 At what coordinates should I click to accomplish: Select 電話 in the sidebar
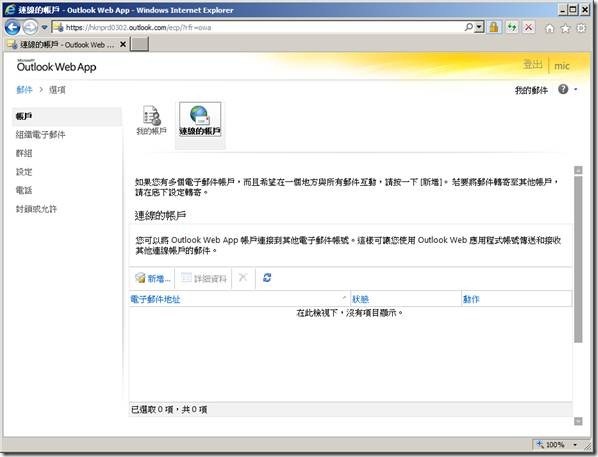click(x=24, y=190)
